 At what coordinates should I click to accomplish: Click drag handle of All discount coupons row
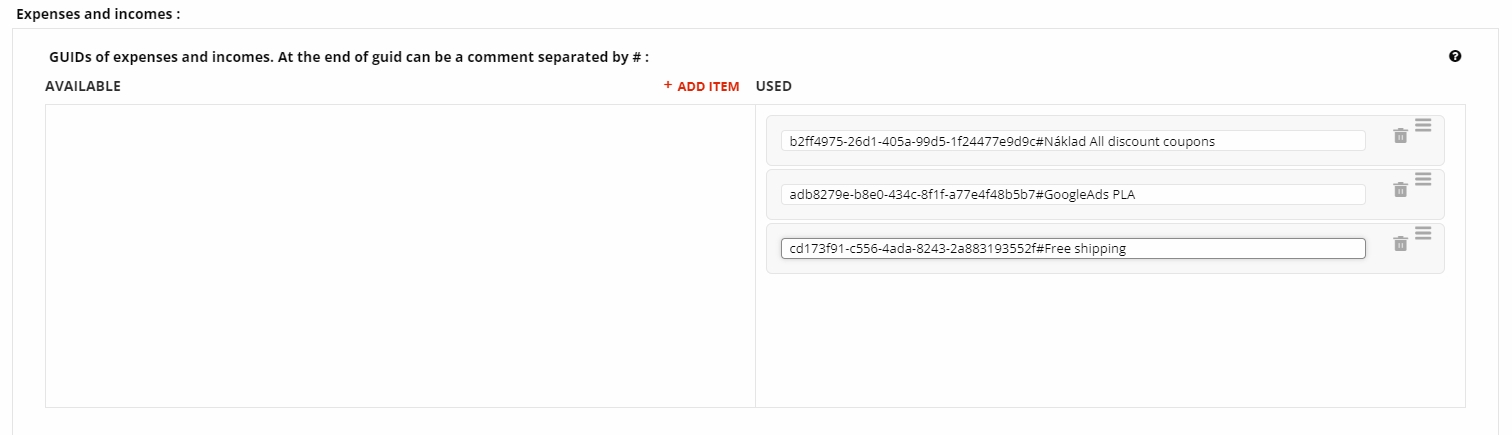tap(1423, 125)
